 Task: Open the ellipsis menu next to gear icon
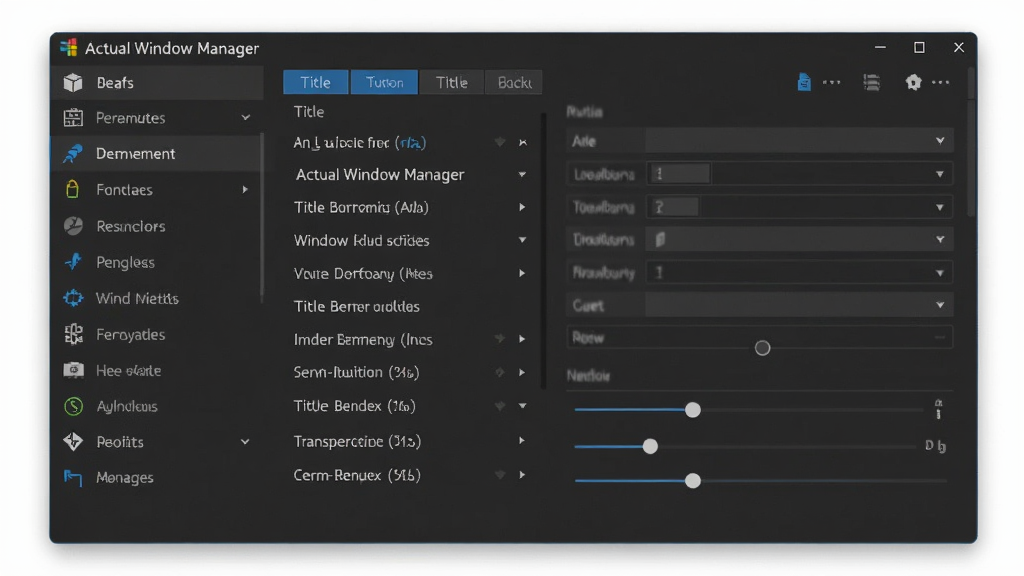click(x=940, y=82)
